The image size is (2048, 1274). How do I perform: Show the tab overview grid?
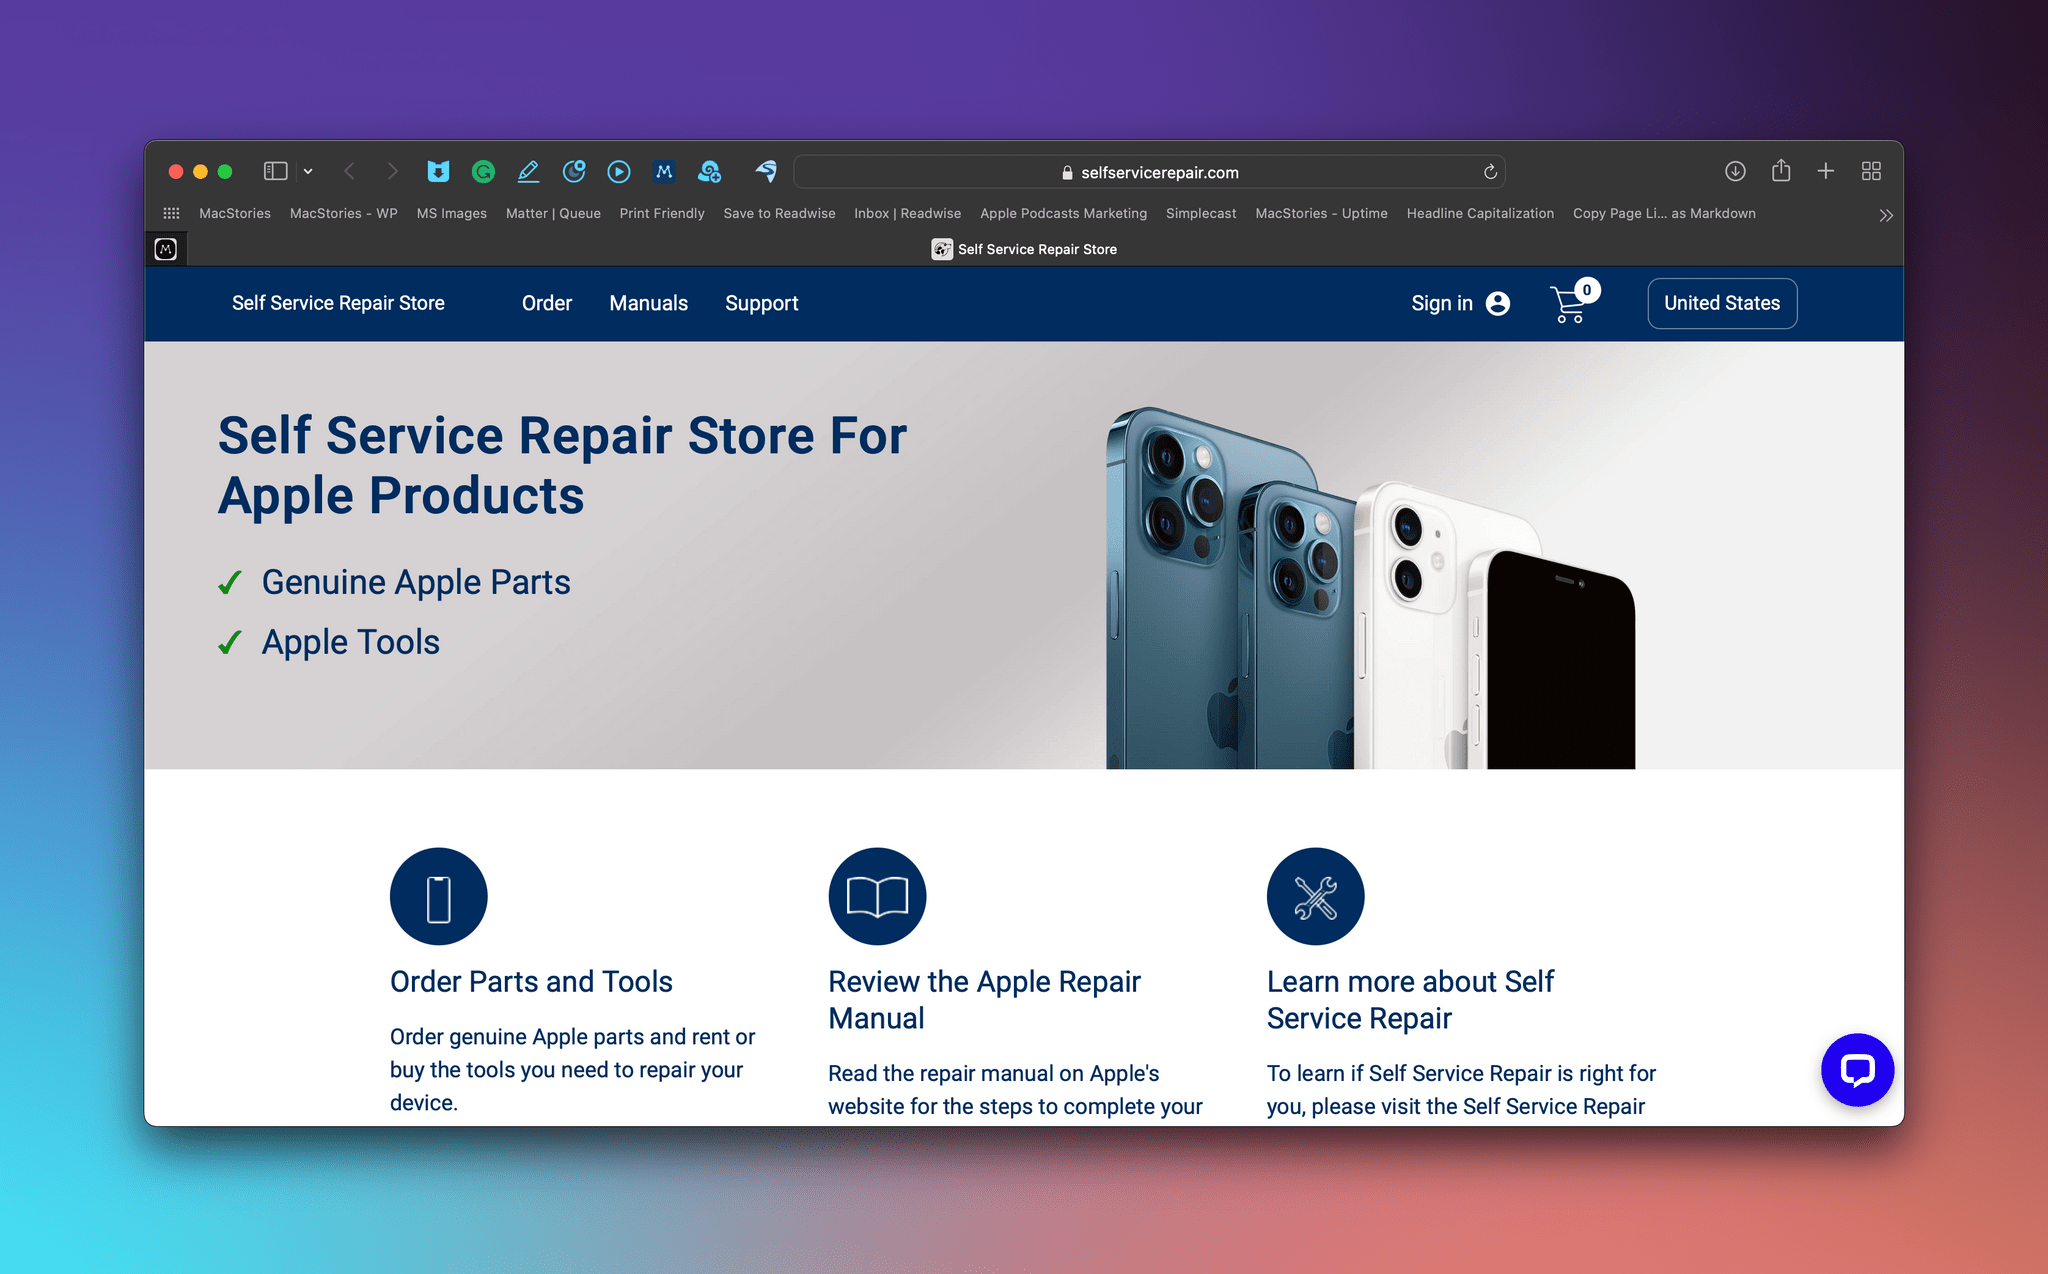[x=1871, y=172]
